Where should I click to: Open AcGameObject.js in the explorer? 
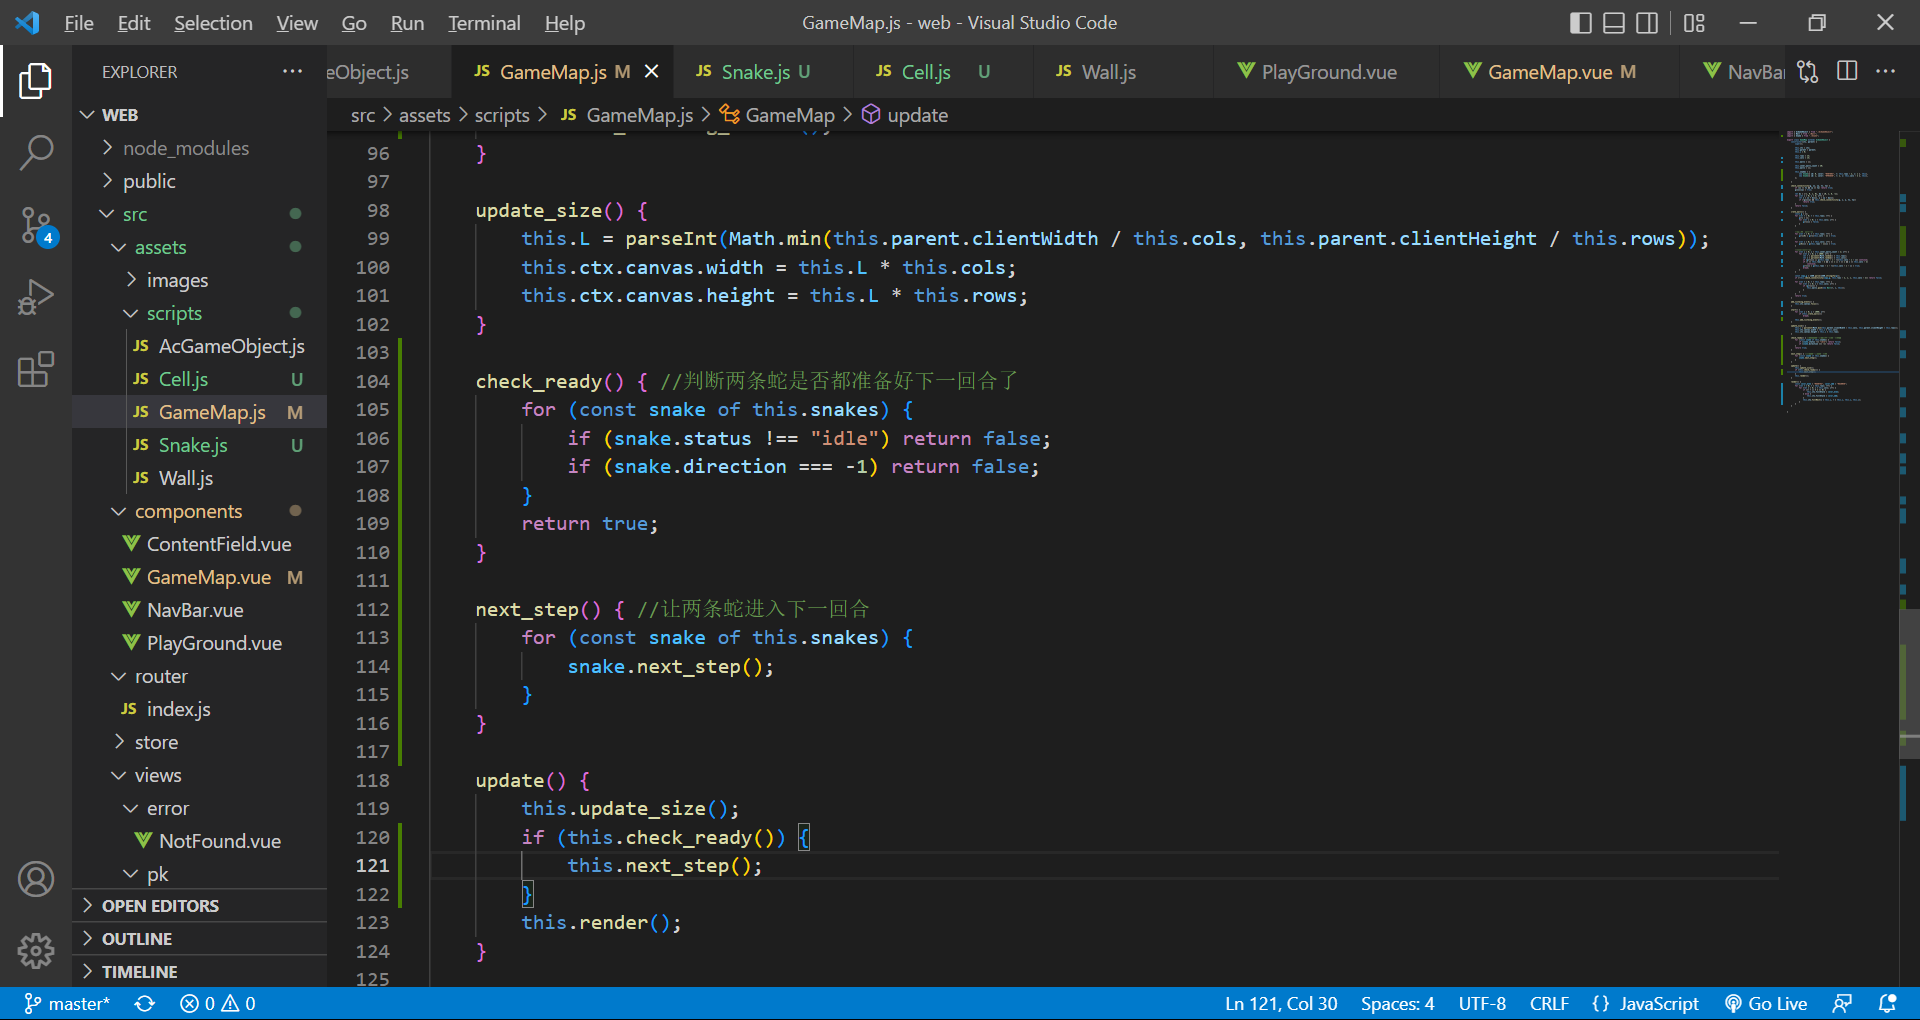[200, 346]
